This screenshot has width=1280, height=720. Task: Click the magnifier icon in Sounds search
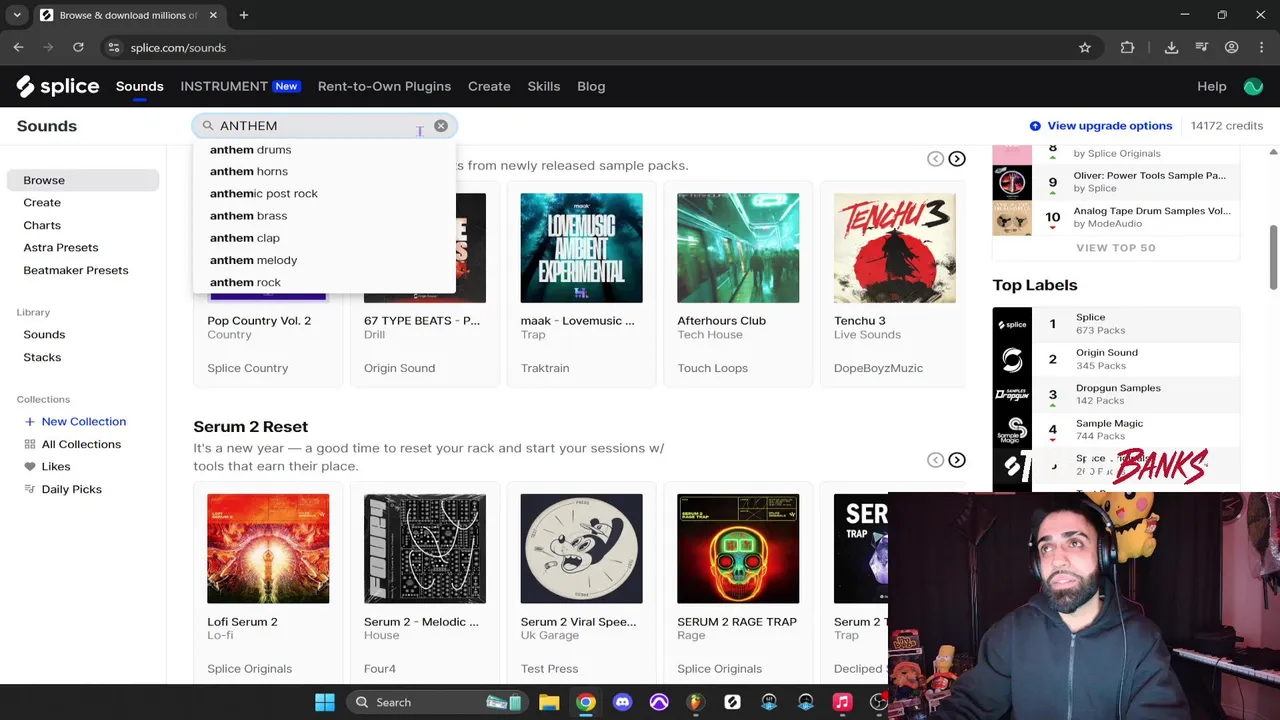pos(208,126)
